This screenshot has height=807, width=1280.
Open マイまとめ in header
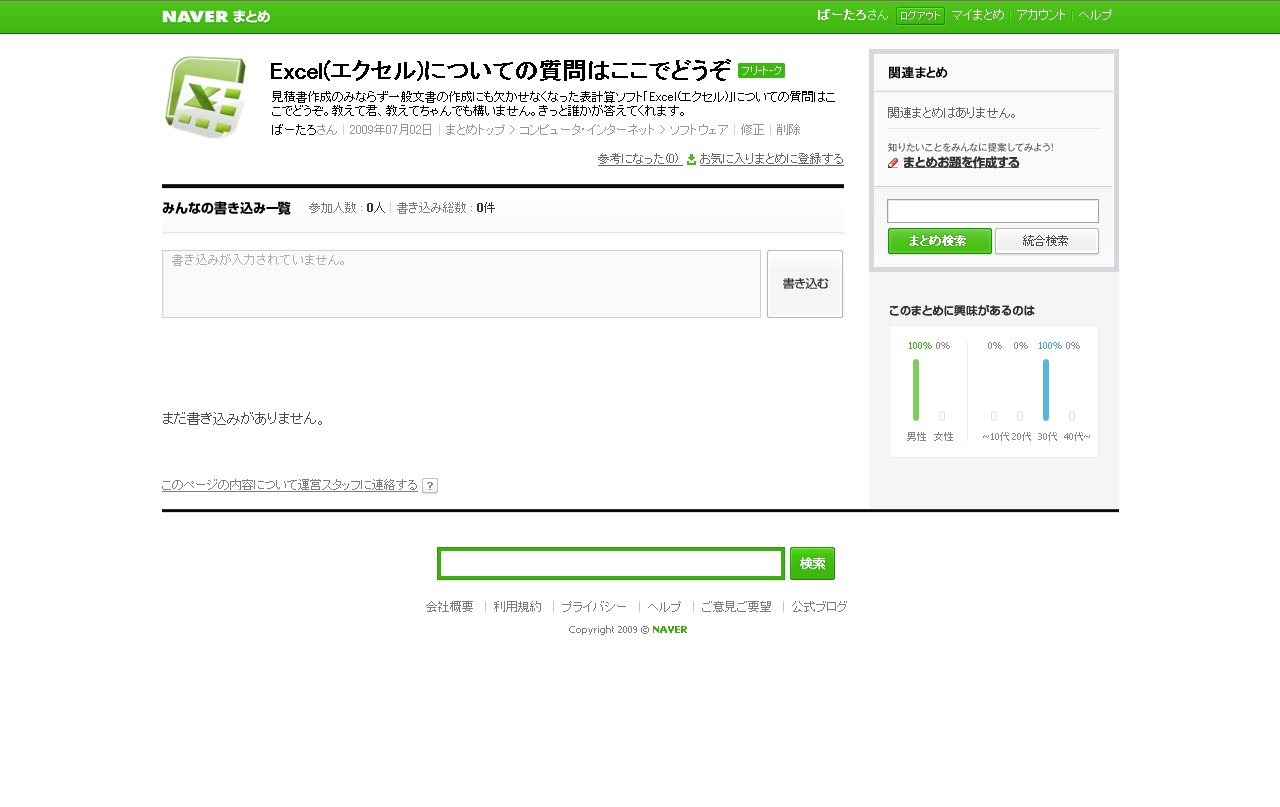[x=977, y=15]
